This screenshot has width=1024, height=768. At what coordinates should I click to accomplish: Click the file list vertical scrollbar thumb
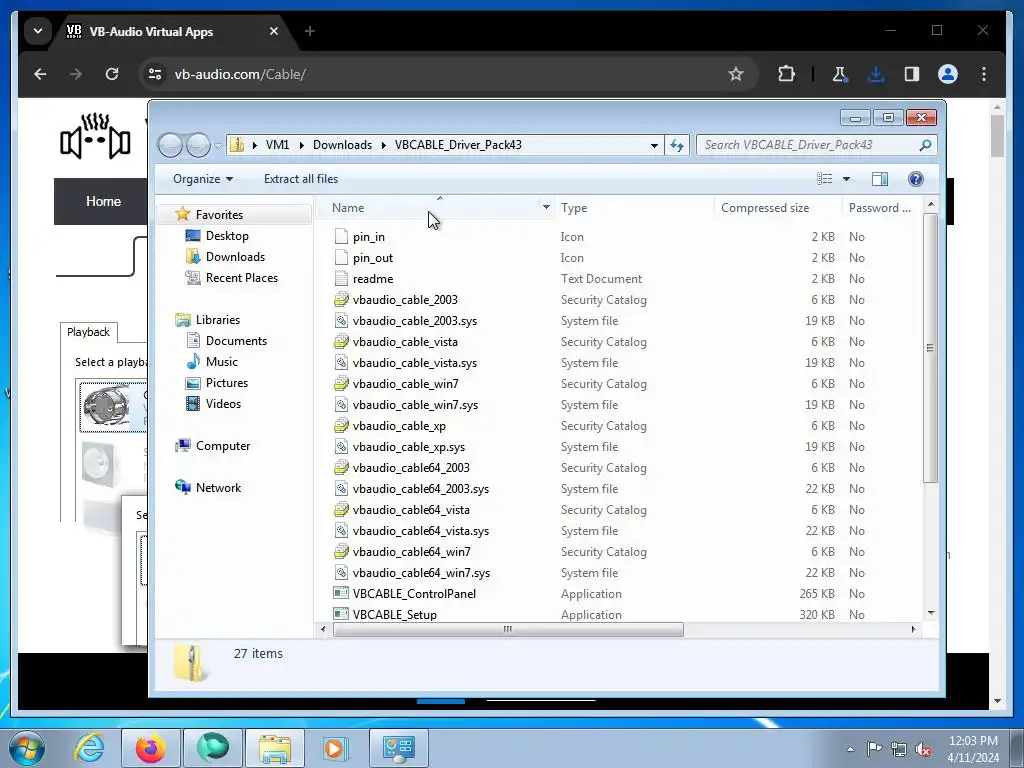click(x=931, y=347)
